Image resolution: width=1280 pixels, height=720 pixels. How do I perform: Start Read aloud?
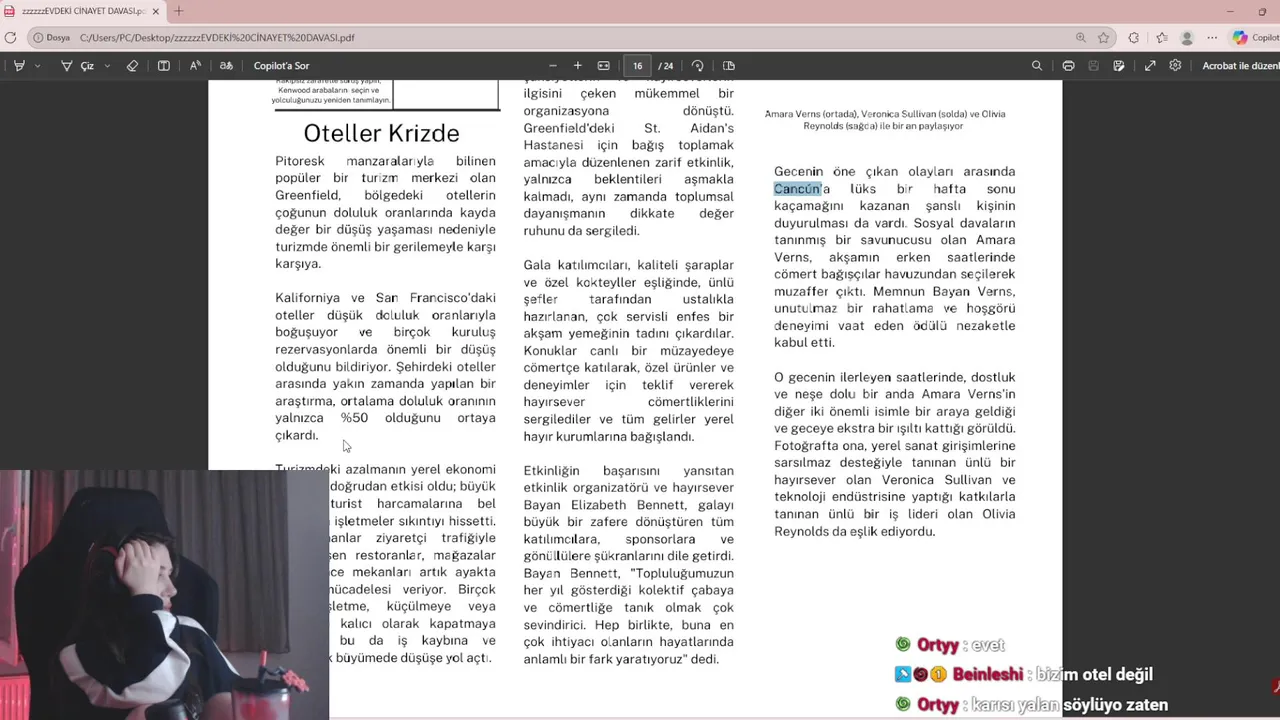coord(195,66)
